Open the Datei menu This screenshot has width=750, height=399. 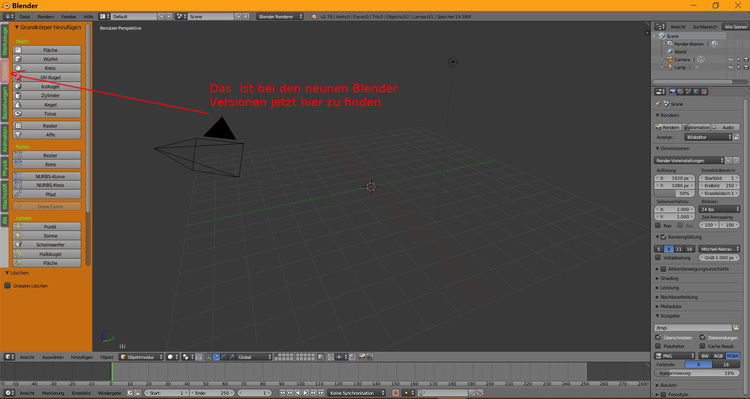[25, 17]
